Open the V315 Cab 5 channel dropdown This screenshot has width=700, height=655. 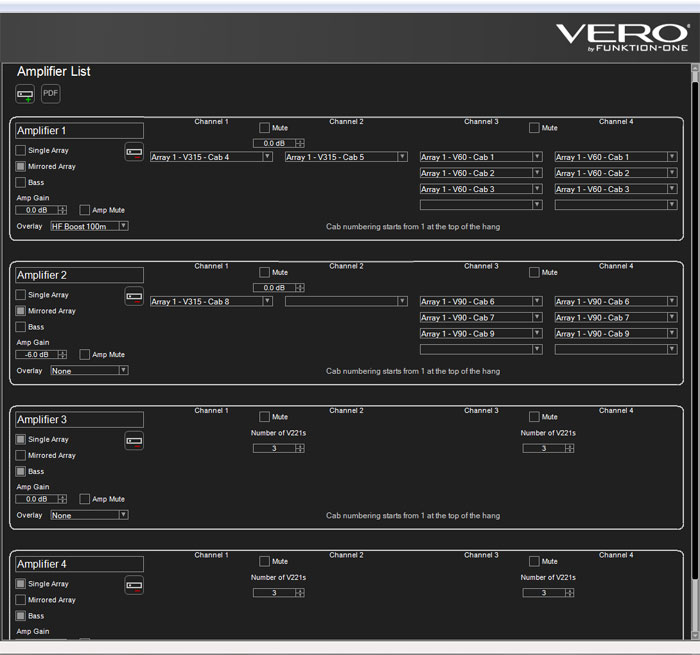pyautogui.click(x=346, y=157)
